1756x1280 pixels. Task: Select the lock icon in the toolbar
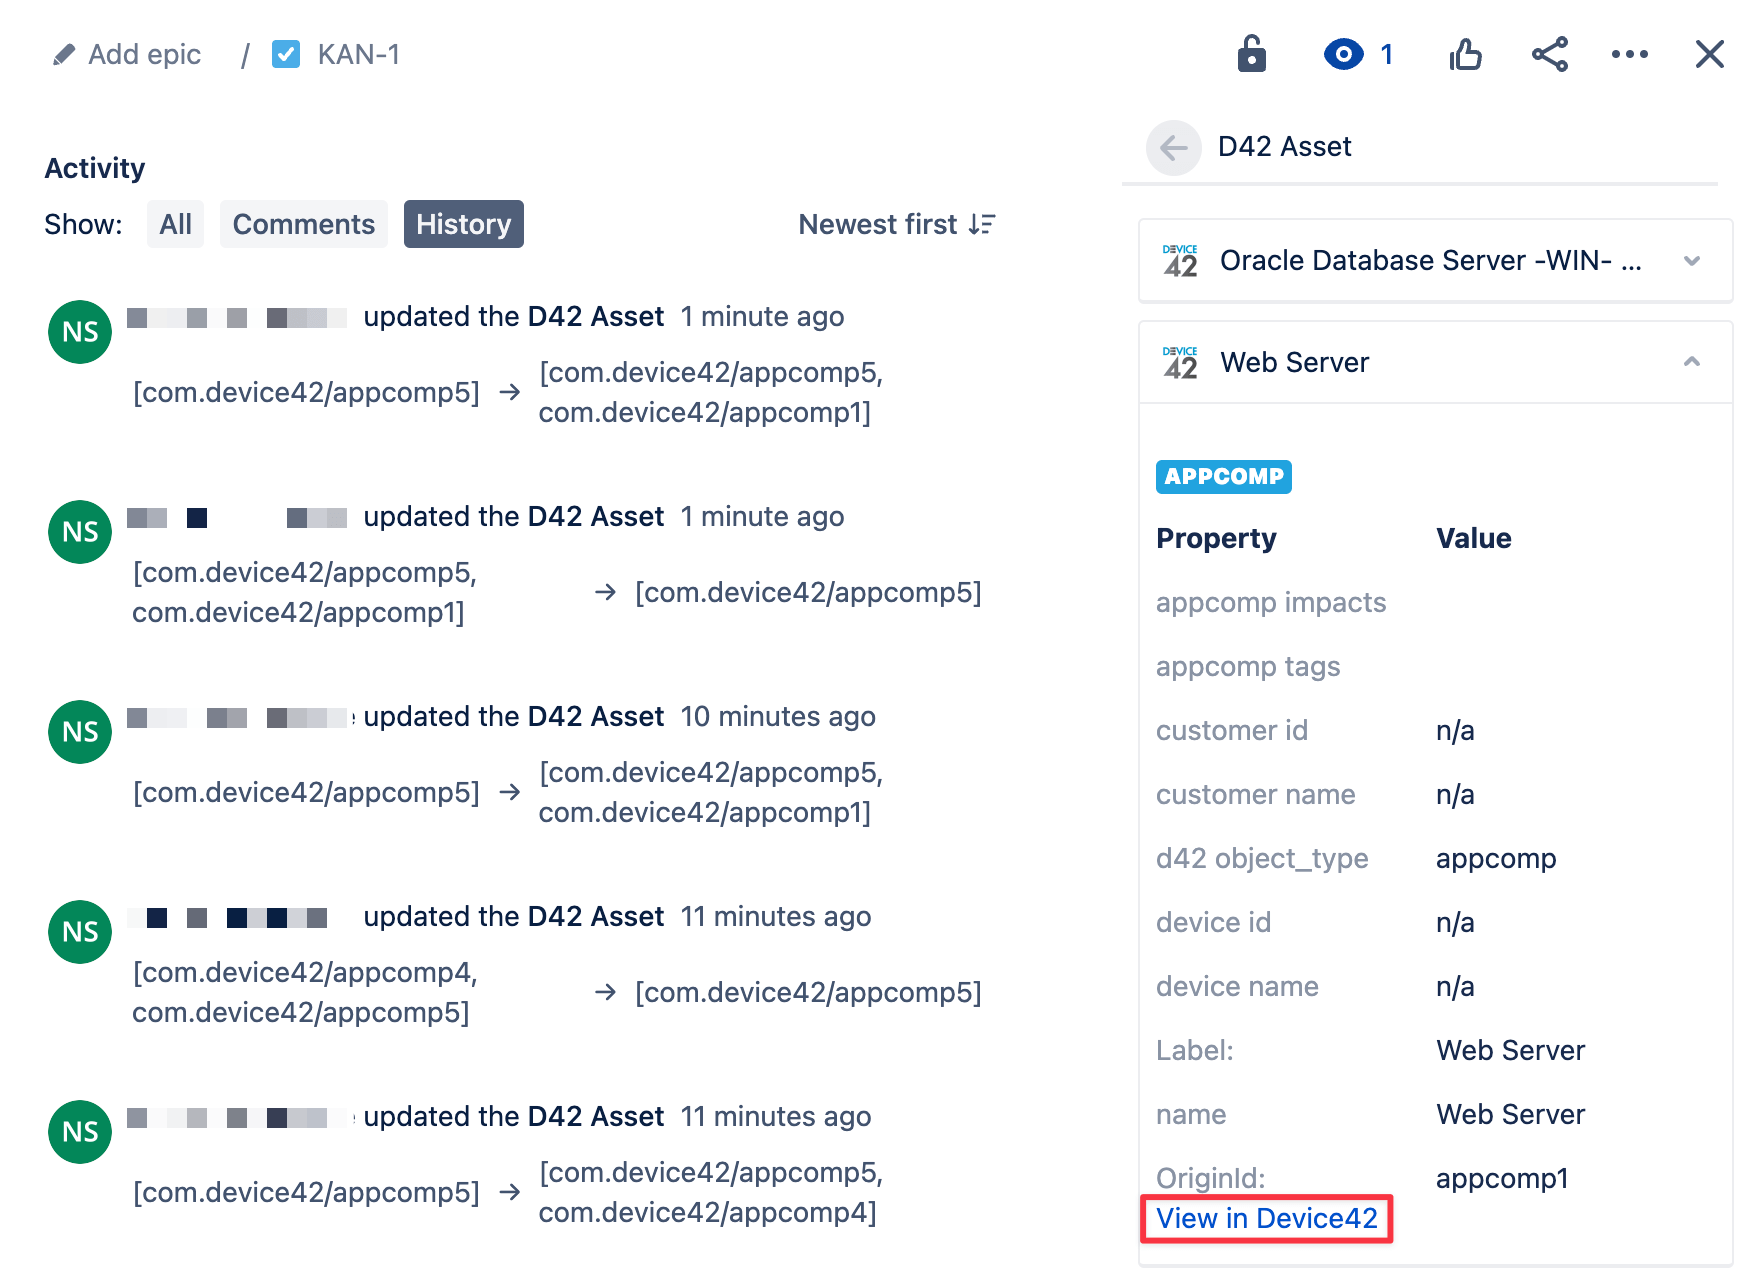[1251, 55]
